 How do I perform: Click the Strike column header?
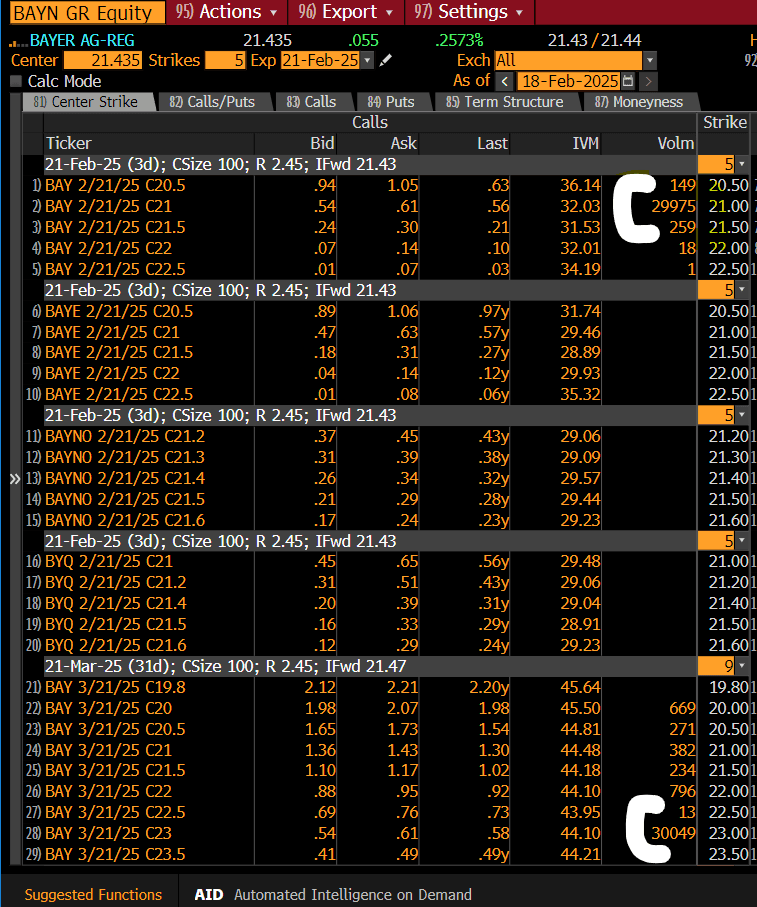coord(725,122)
